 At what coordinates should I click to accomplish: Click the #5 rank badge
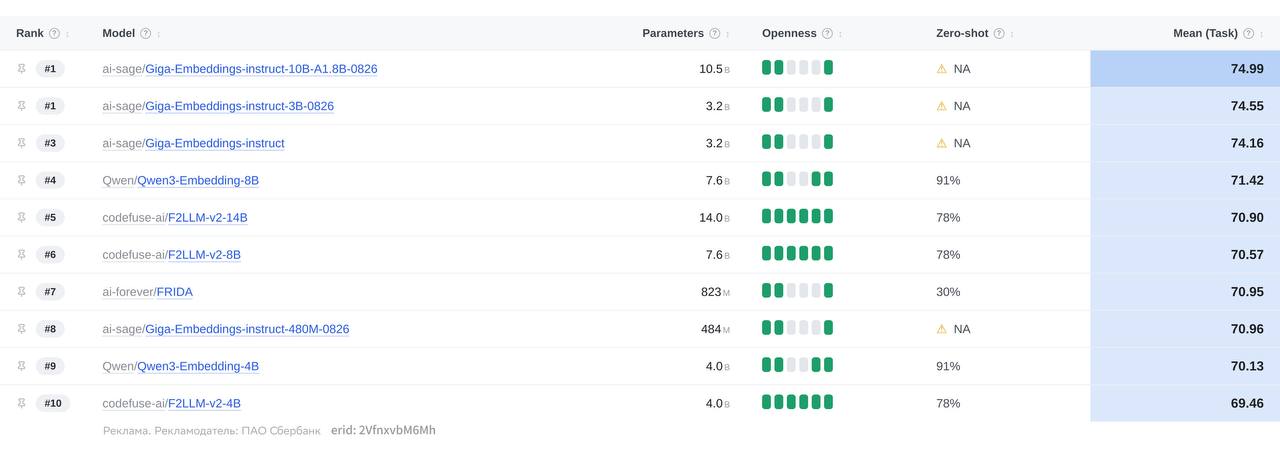click(x=50, y=217)
